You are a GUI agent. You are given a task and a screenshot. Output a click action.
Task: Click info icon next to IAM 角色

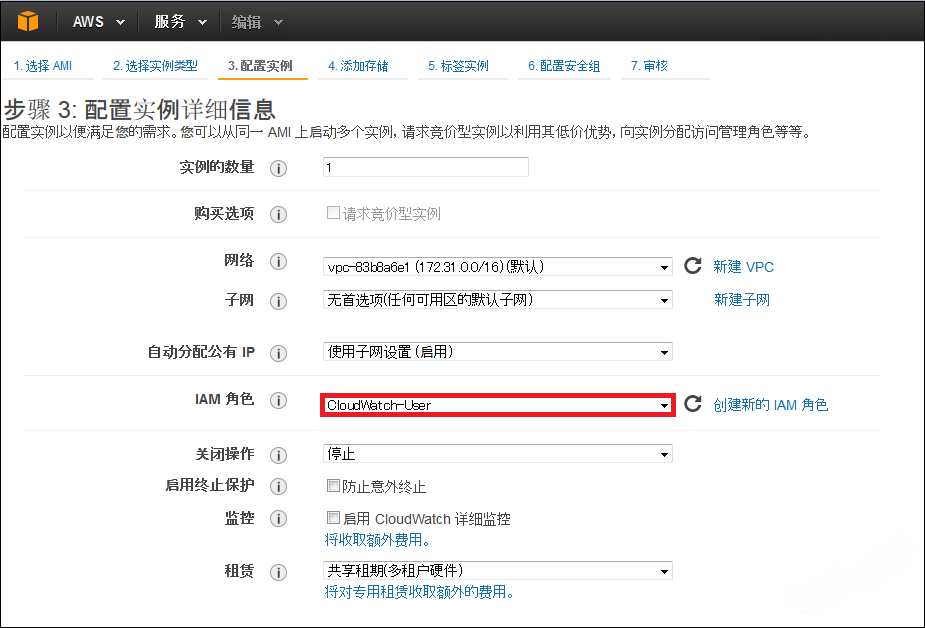point(279,400)
